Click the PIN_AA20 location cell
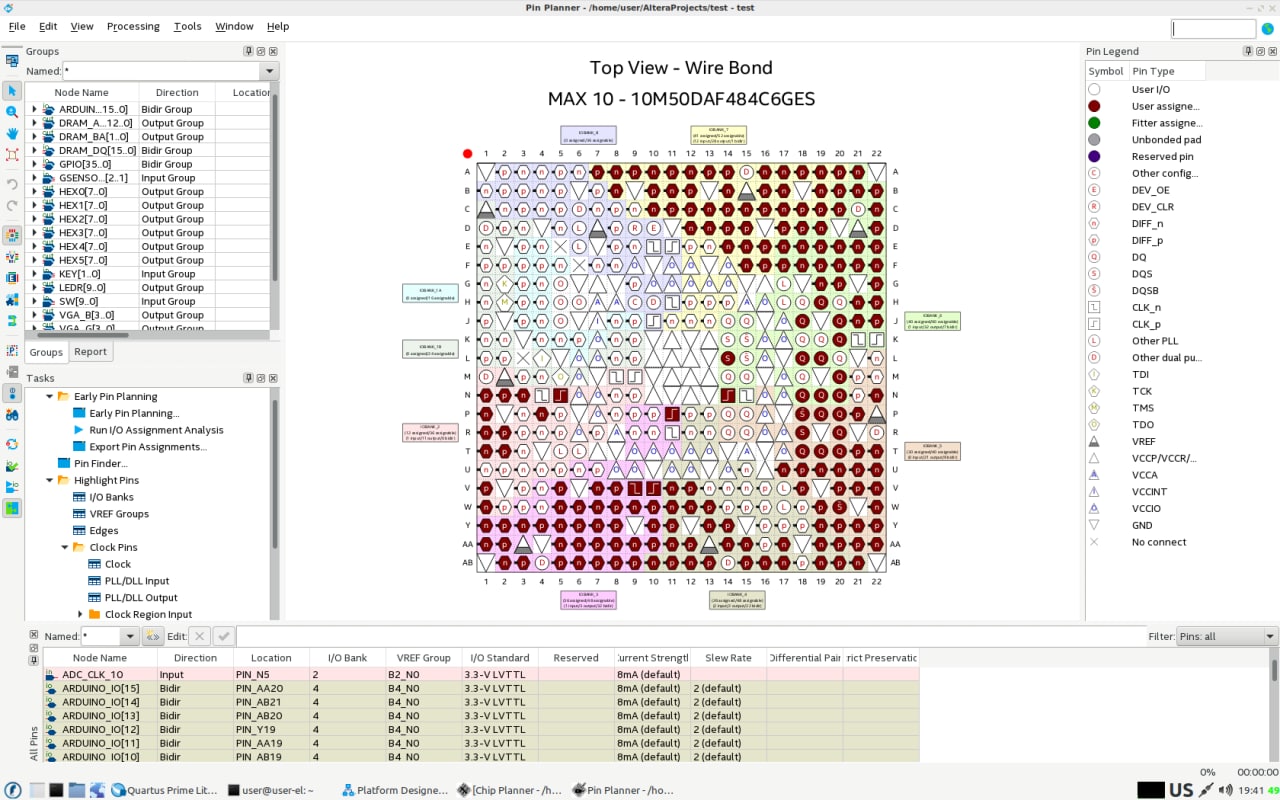The width and height of the screenshot is (1280, 800). (271, 688)
